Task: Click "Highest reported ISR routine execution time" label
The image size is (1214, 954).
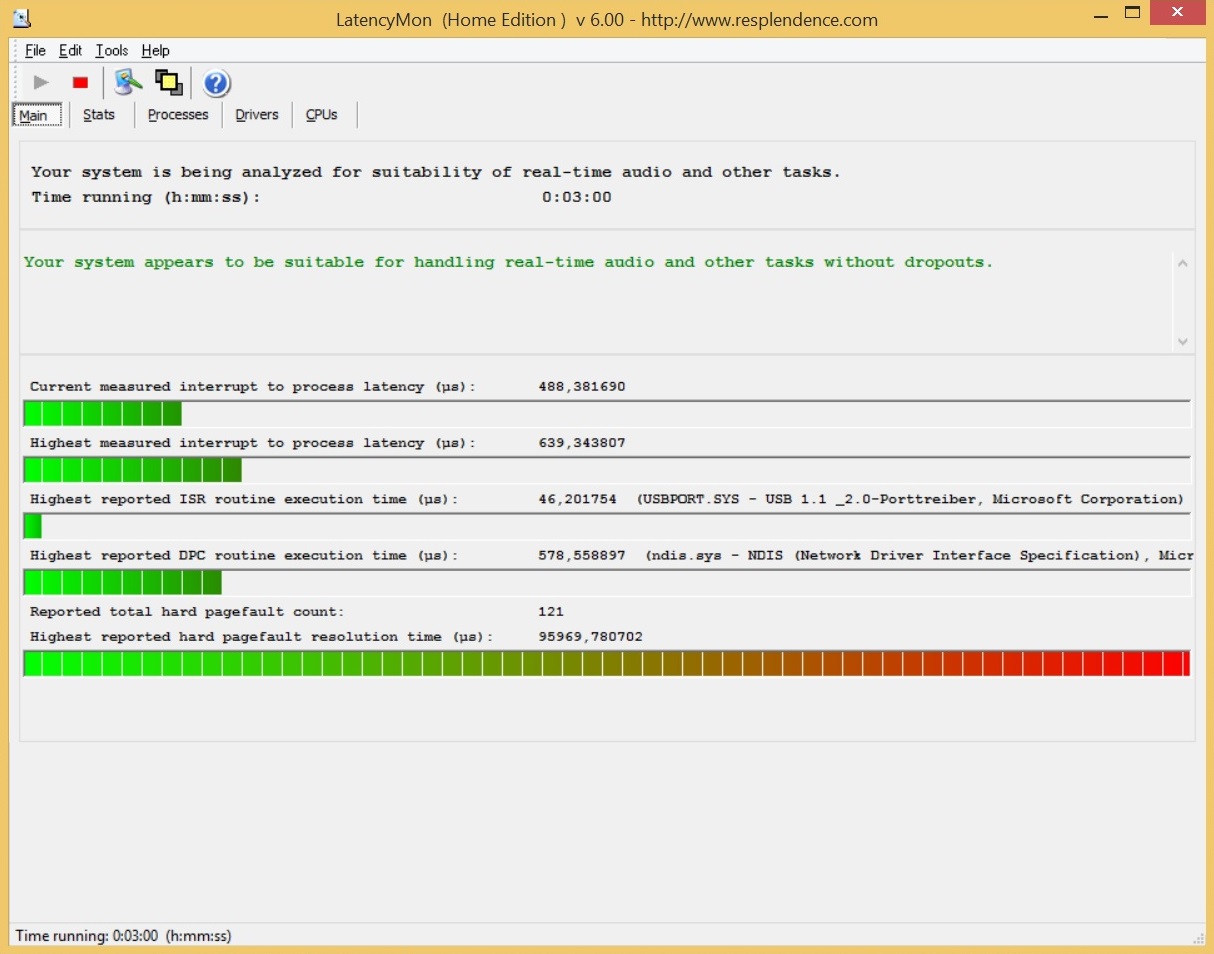Action: [x=245, y=499]
